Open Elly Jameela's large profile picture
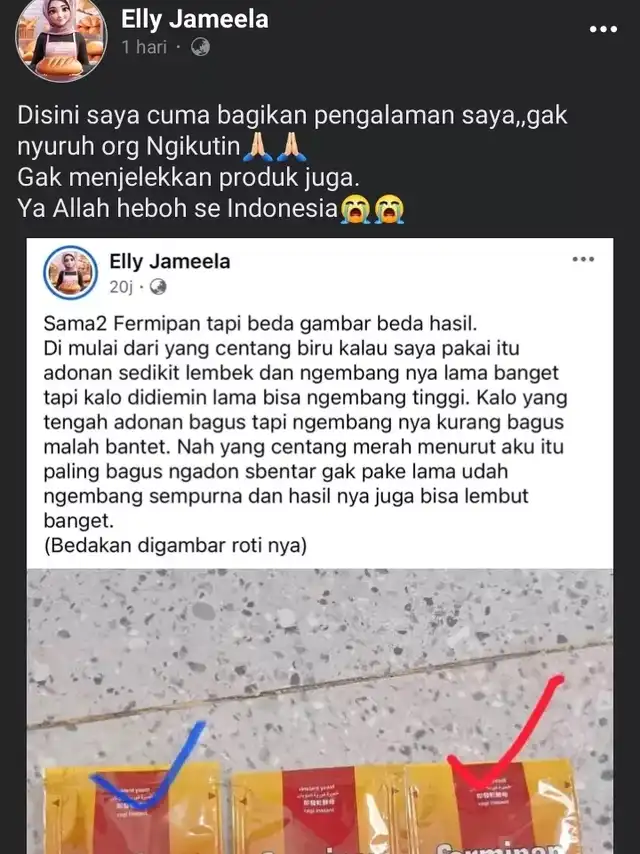This screenshot has width=640, height=854. (61, 39)
